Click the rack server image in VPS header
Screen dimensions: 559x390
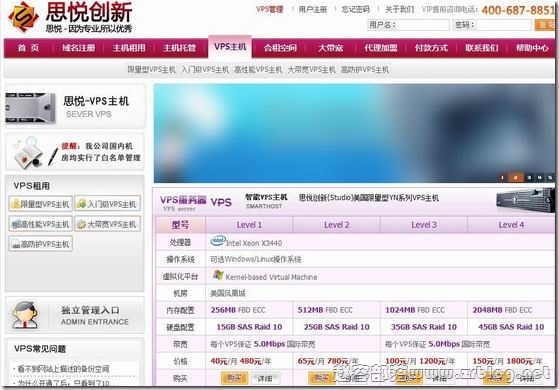point(525,201)
